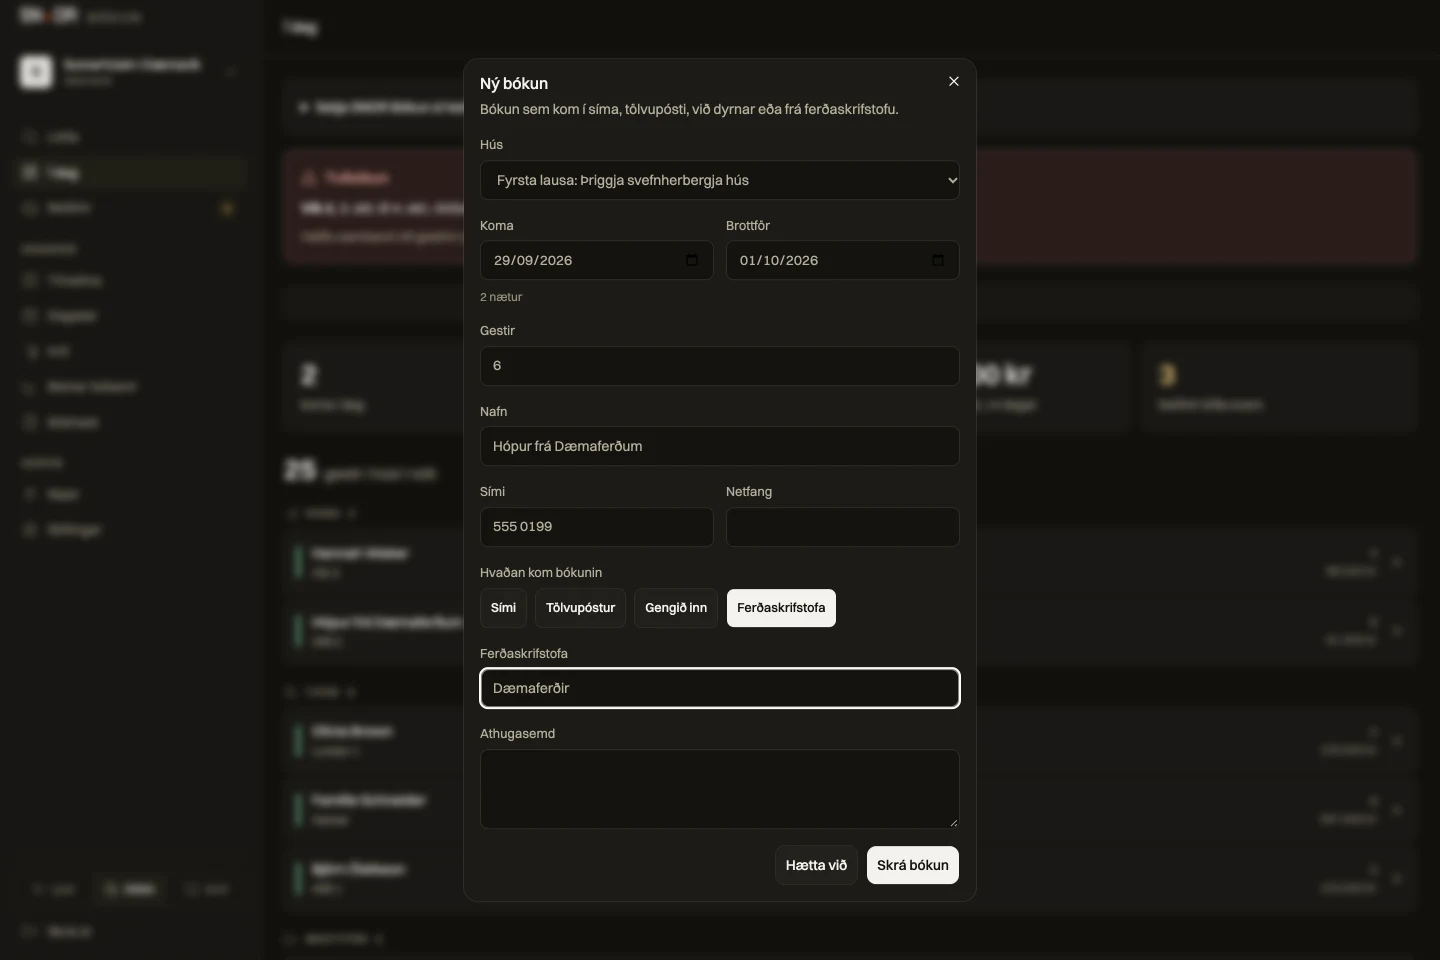Image resolution: width=1440 pixels, height=960 pixels.
Task: Focus the Gestir number field
Action: (720, 366)
